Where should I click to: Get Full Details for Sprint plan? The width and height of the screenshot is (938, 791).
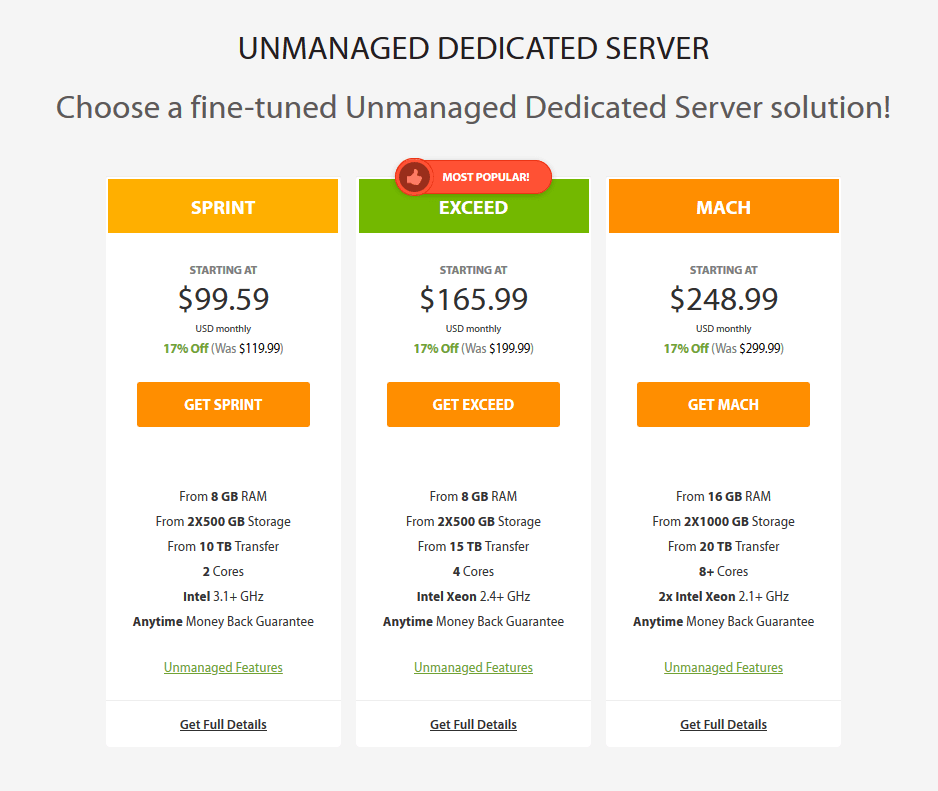[x=223, y=724]
